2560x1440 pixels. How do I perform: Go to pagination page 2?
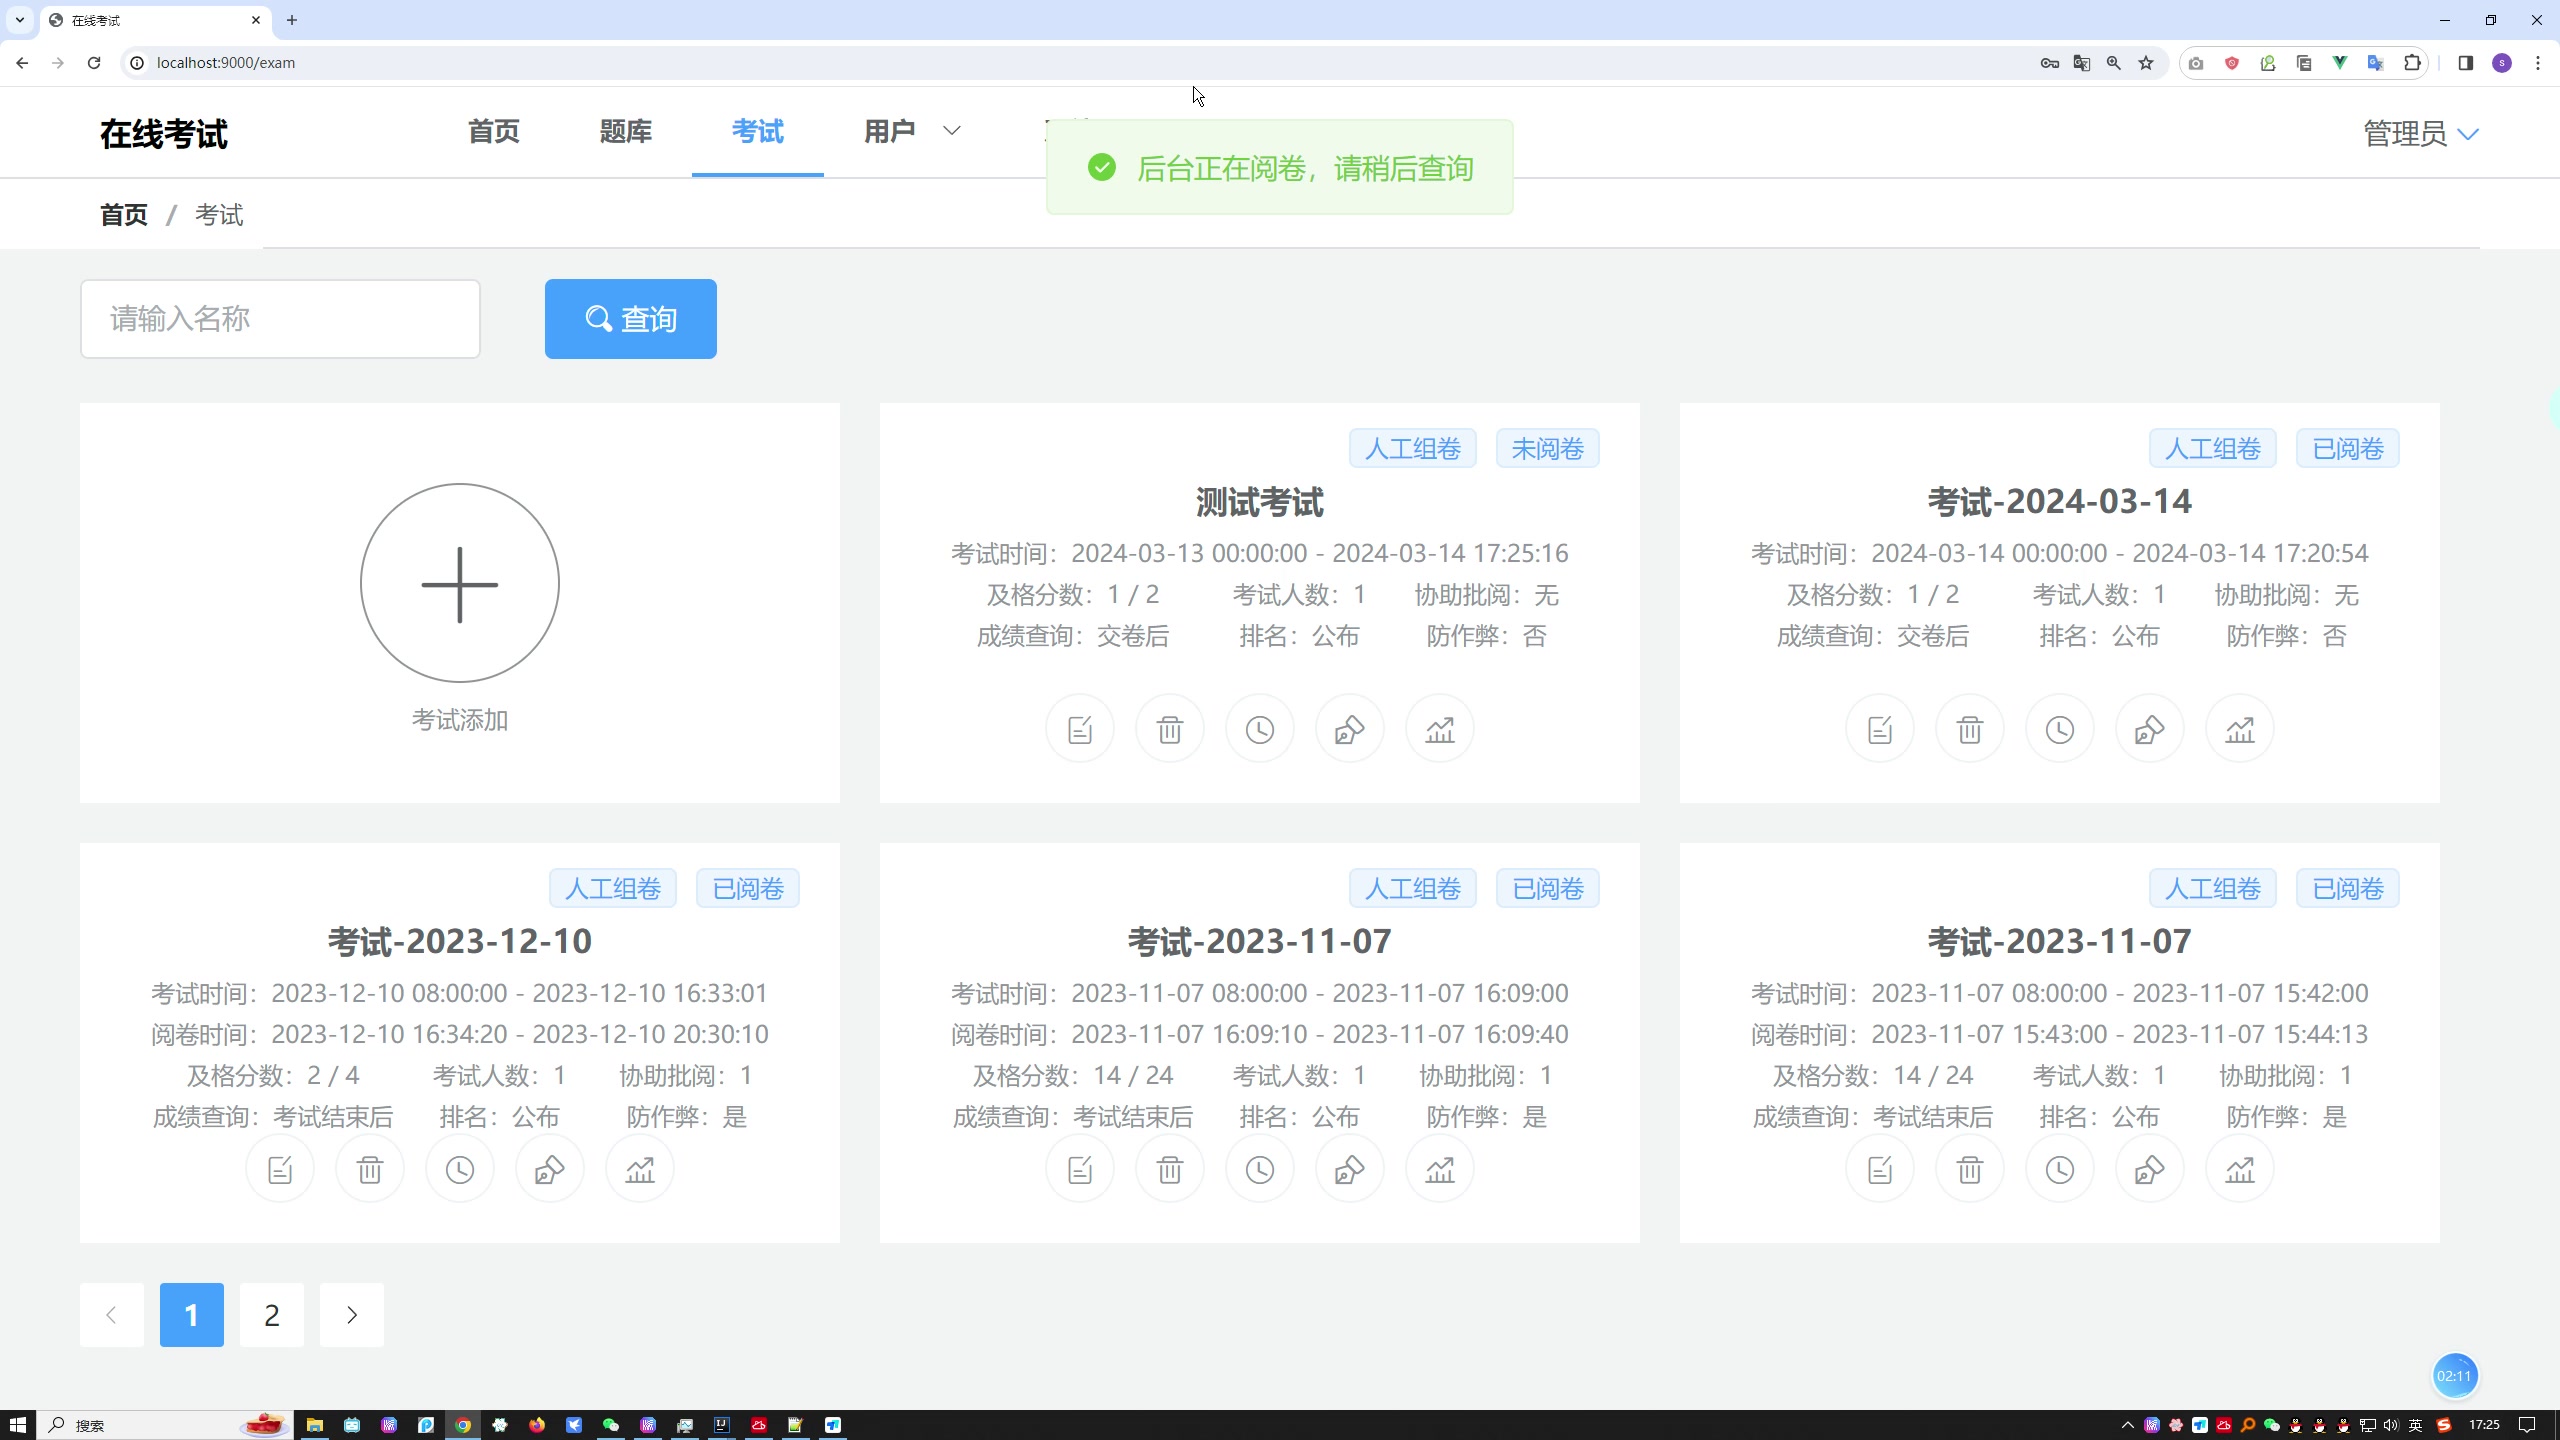tap(272, 1315)
